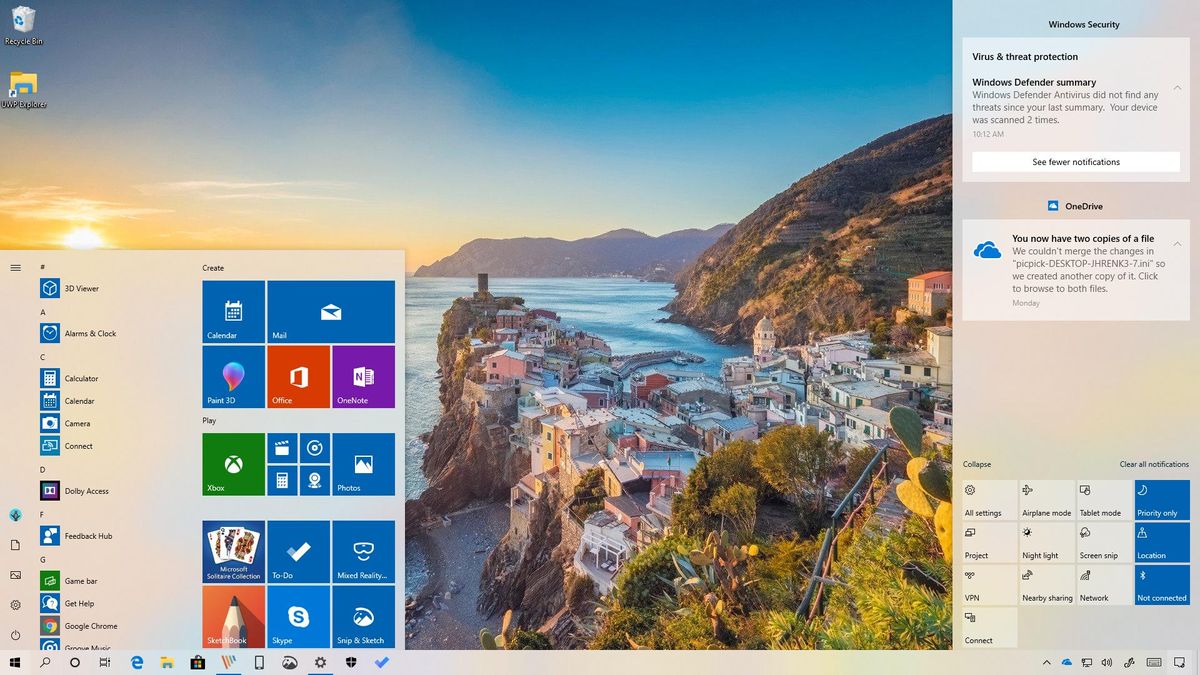Collapse the Windows Defender summary chevron

1177,87
